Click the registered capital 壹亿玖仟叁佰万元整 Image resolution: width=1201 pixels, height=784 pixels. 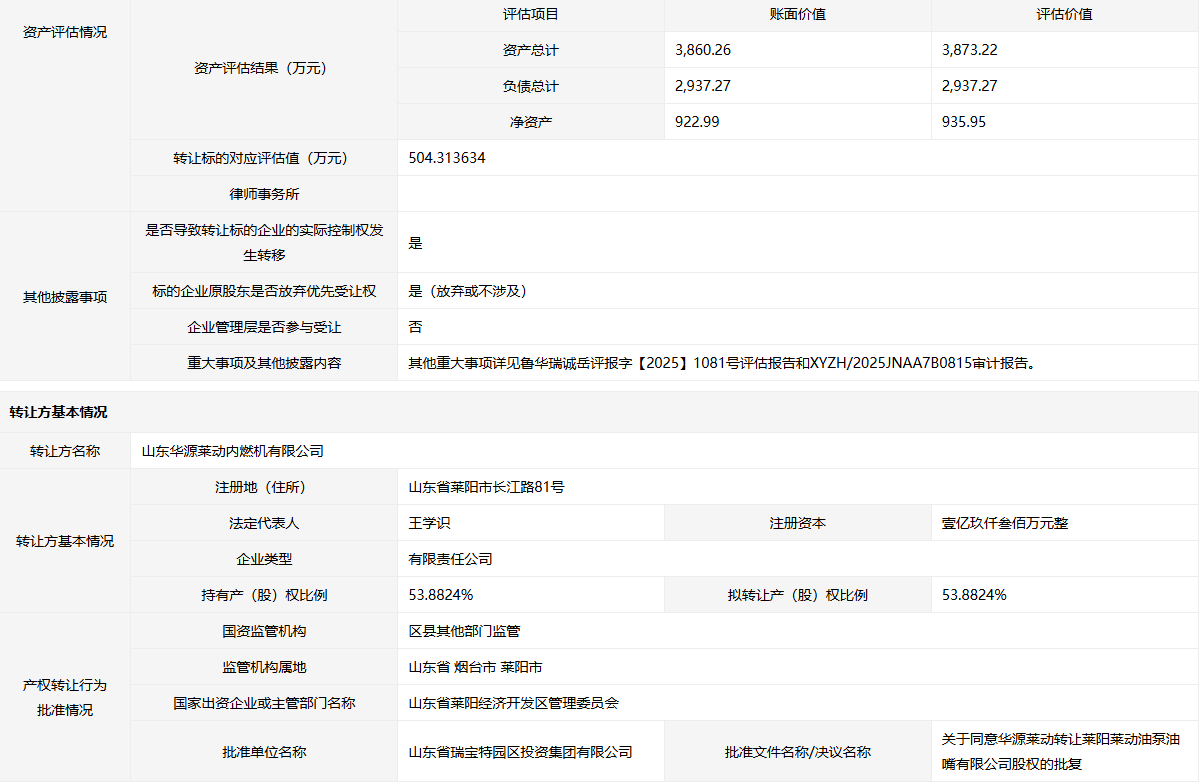1005,523
